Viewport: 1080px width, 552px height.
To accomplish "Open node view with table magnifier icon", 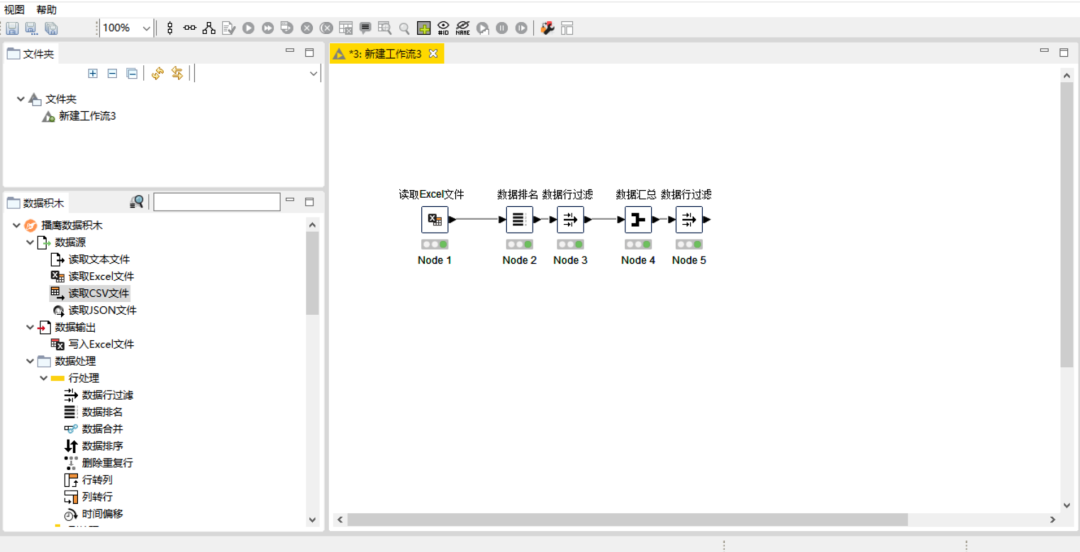I will 385,28.
